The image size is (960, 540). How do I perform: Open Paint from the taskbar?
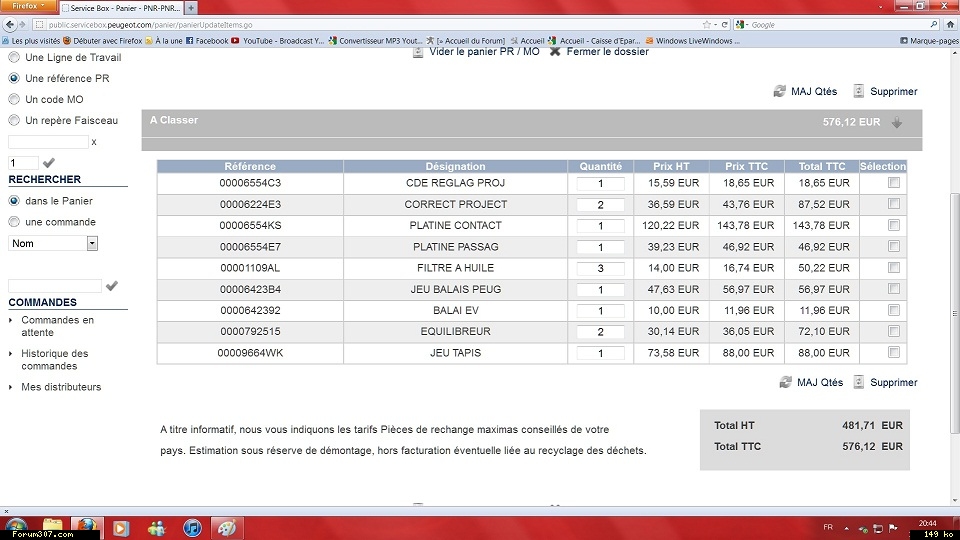coord(227,528)
